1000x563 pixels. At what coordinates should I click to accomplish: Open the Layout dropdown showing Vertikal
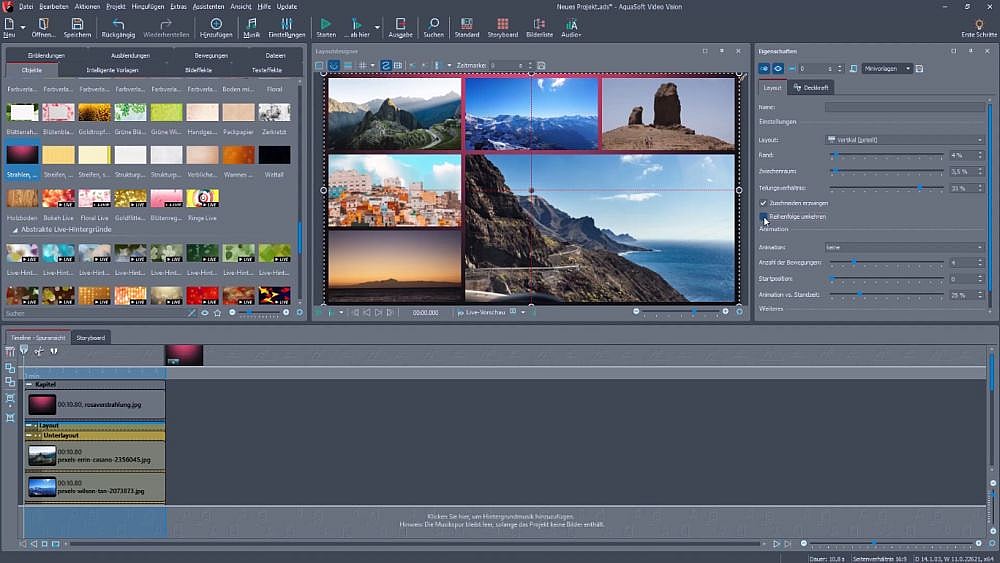[904, 140]
